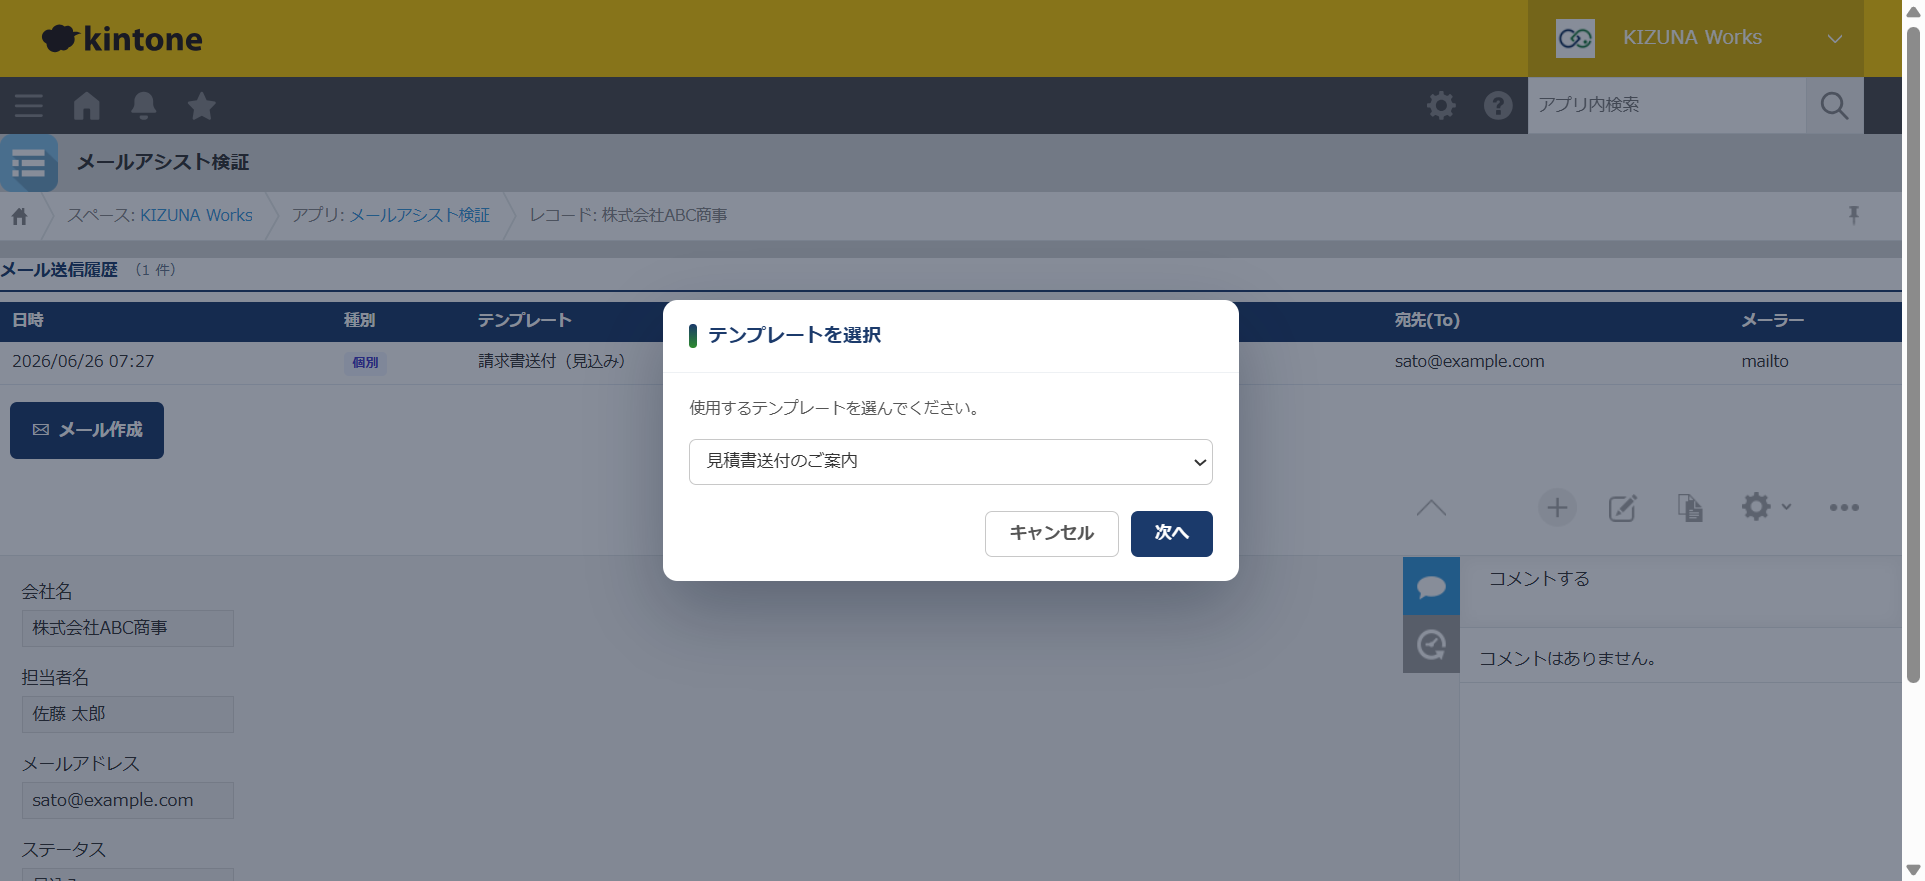Viewport: 1925px width, 881px height.
Task: Click the kintone logo
Action: (122, 38)
